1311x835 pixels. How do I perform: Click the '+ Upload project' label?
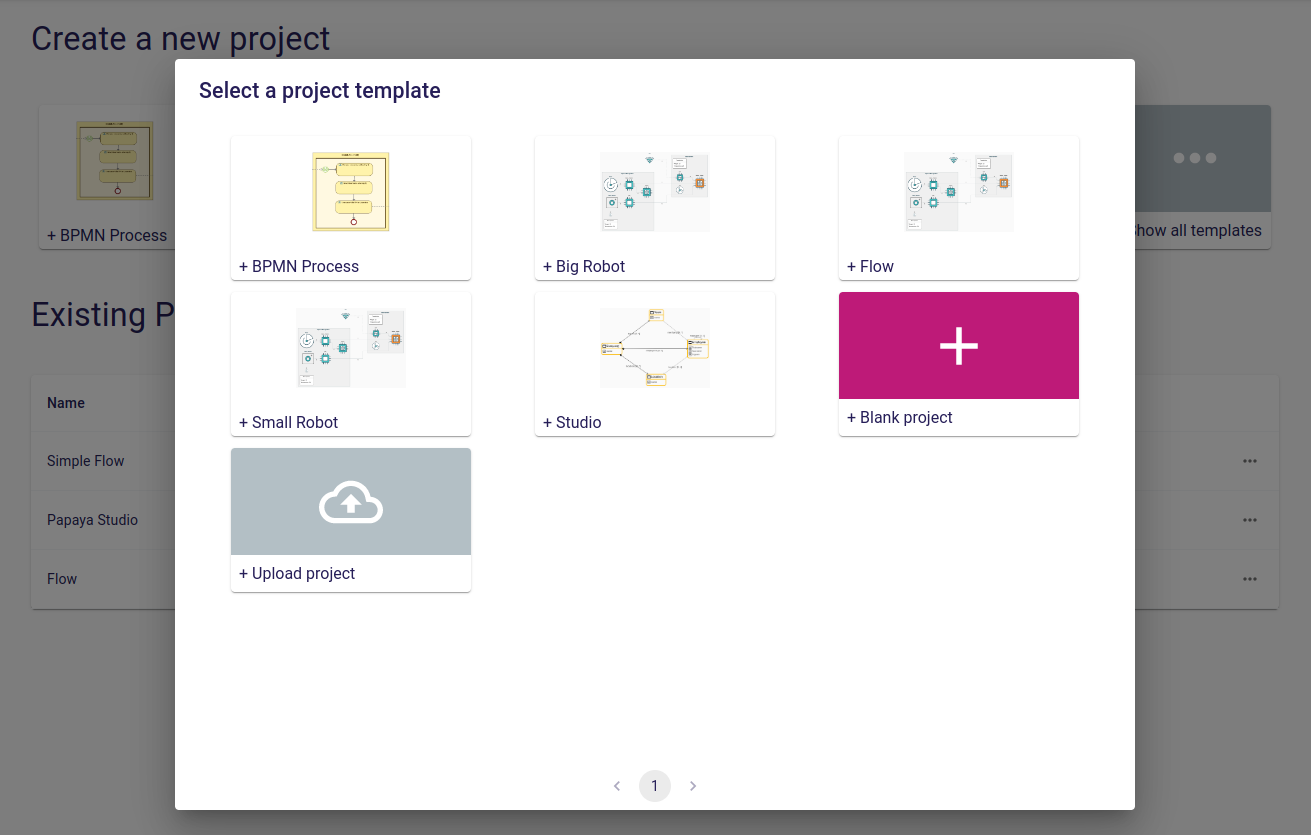pyautogui.click(x=297, y=573)
